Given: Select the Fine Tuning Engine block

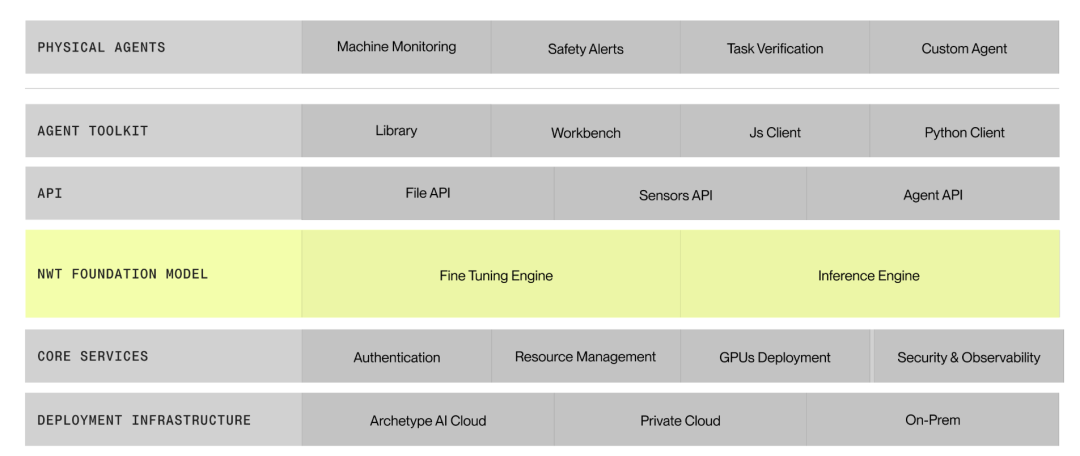Looking at the screenshot, I should pyautogui.click(x=491, y=274).
